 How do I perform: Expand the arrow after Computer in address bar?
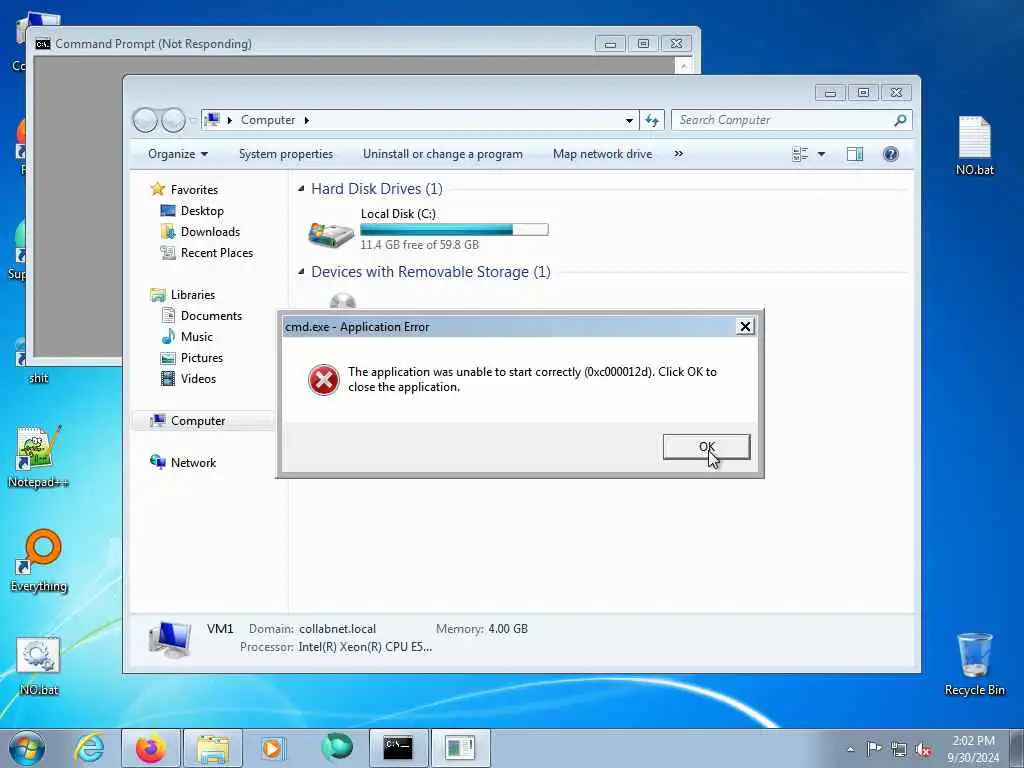(306, 120)
